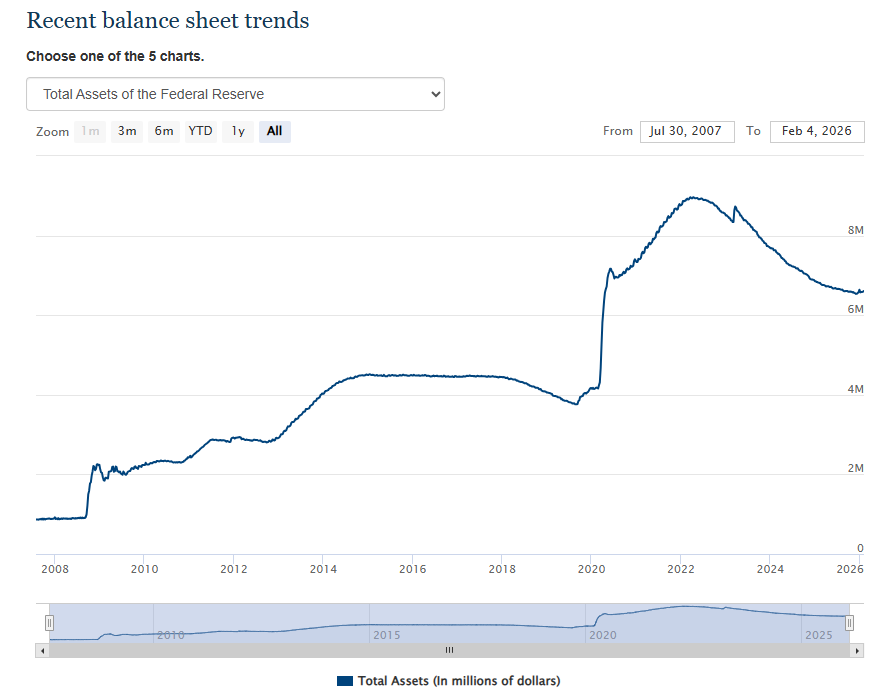The height and width of the screenshot is (691, 893).
Task: Click the horizontal scrollbar thumb
Action: click(449, 650)
